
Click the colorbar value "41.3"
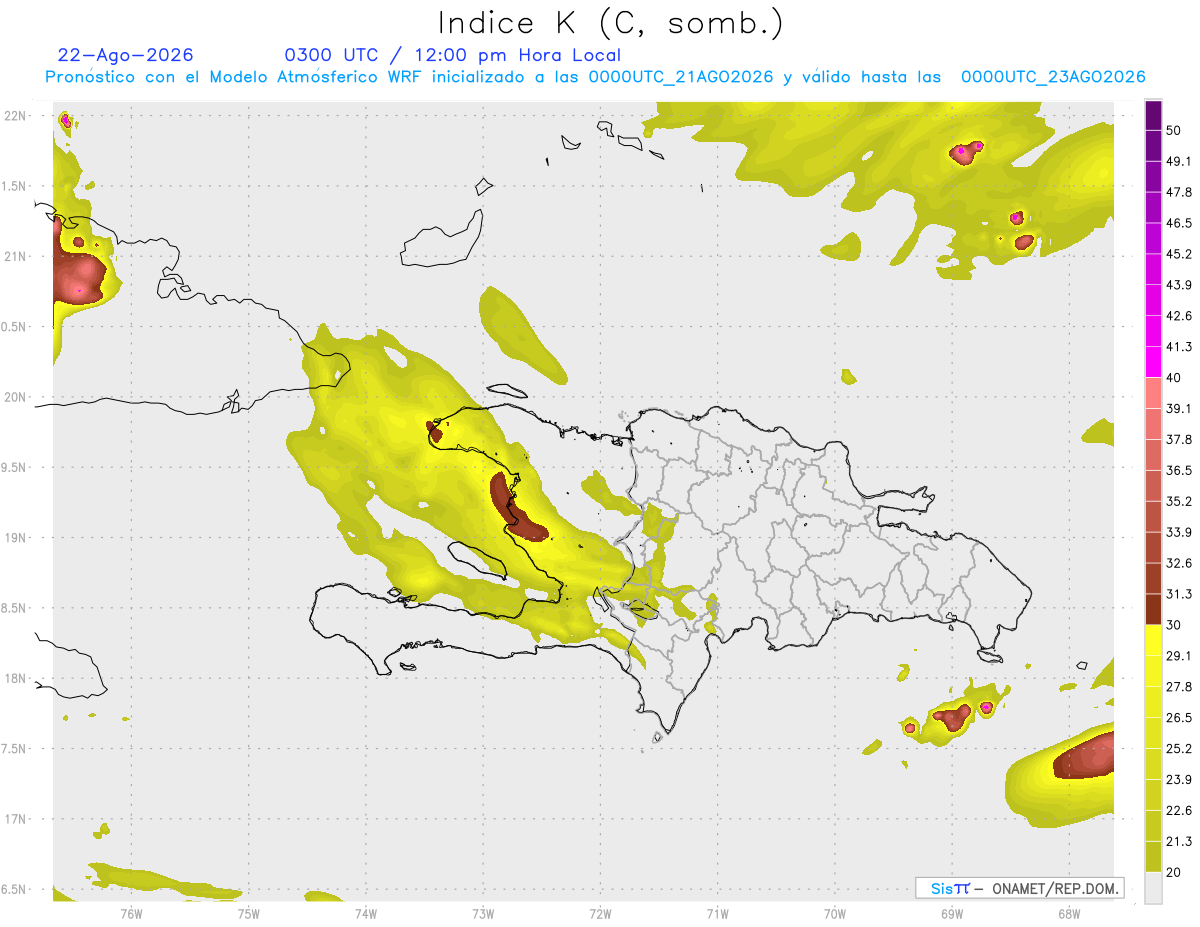click(1179, 347)
